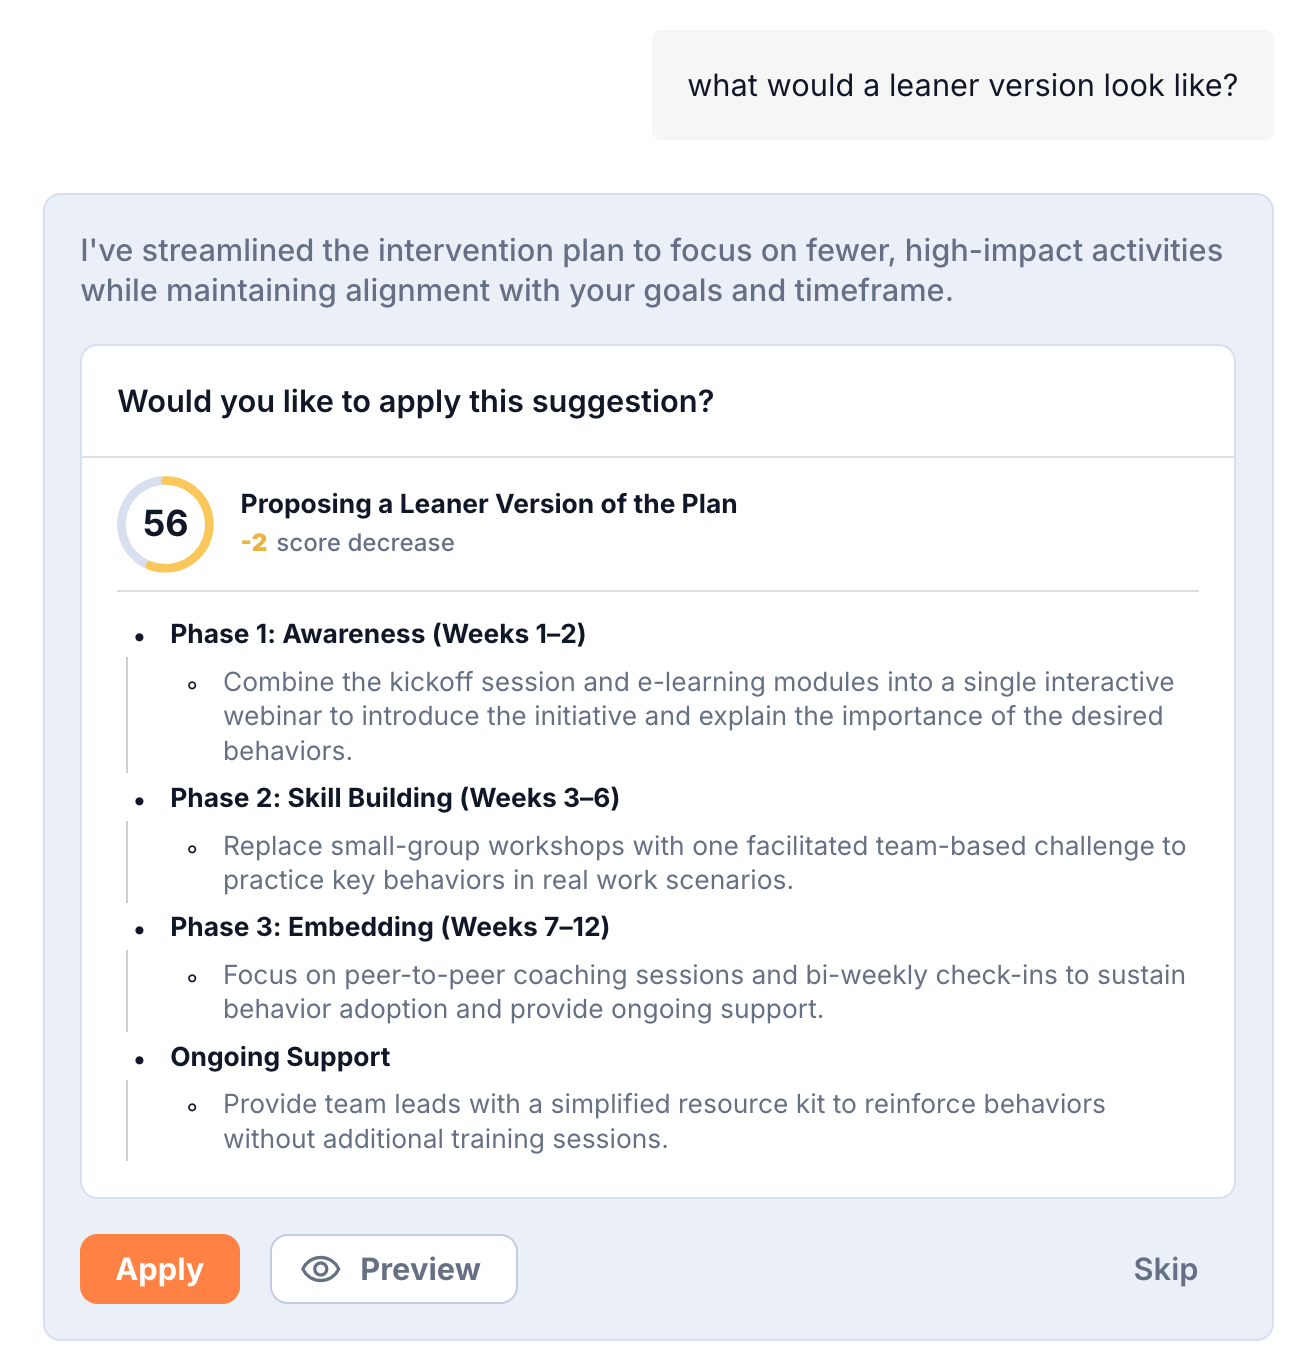Image resolution: width=1310 pixels, height=1368 pixels.
Task: Click the bullet point beside Phase 1
Action: [141, 636]
